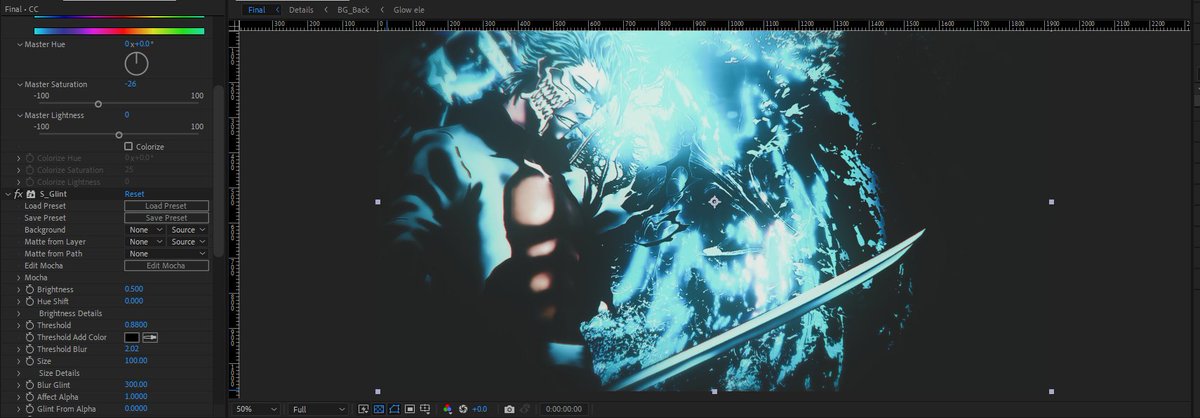
Task: Open Threshold Add Color black swatch
Action: 132,337
